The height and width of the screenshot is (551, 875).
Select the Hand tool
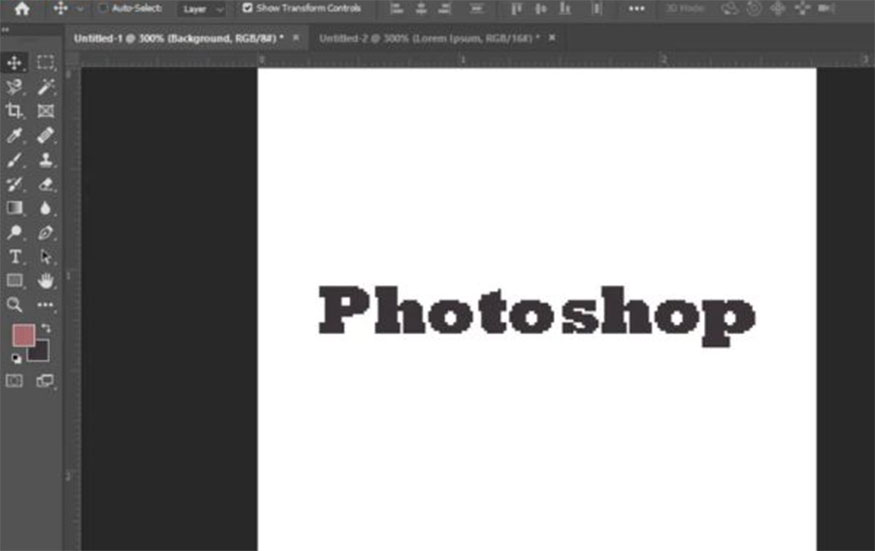45,280
